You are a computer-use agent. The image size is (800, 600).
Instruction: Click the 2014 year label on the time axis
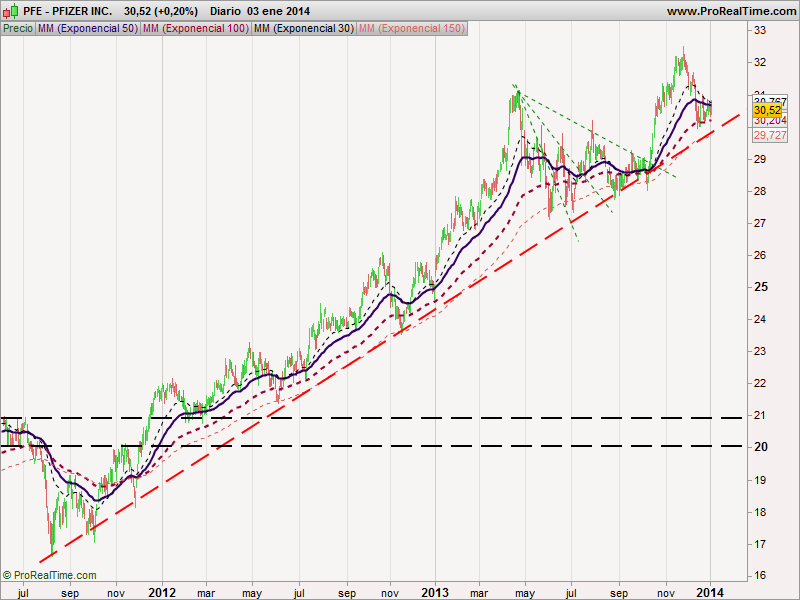pyautogui.click(x=710, y=592)
